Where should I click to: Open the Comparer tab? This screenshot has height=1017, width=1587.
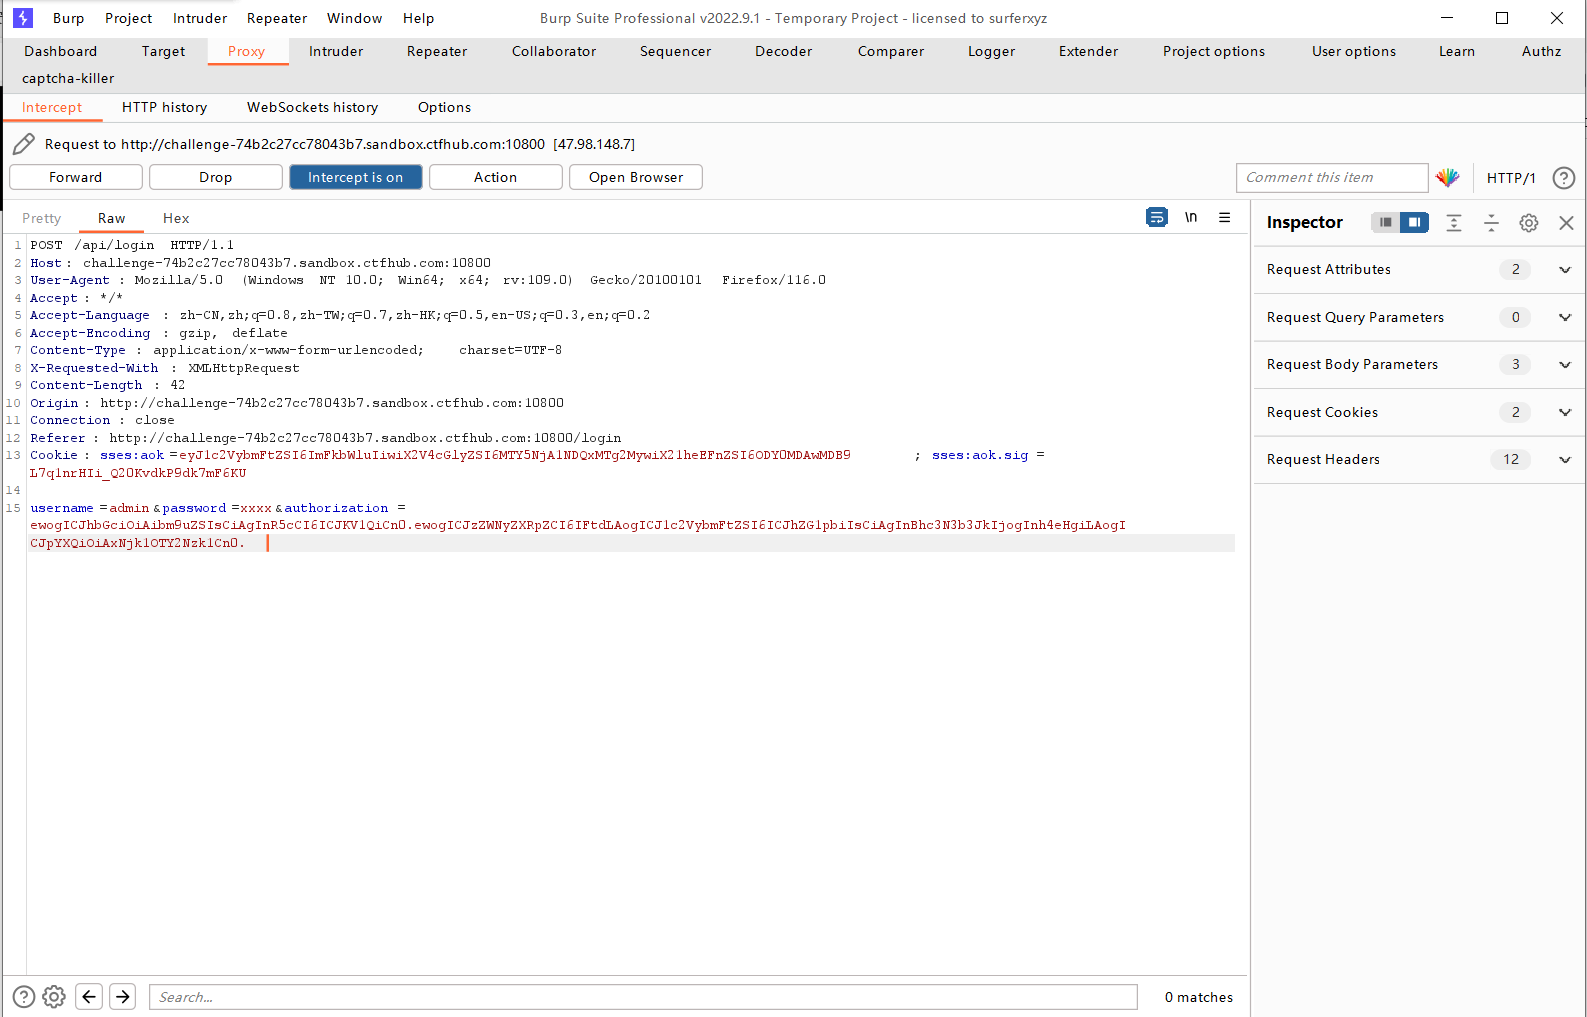(x=891, y=51)
